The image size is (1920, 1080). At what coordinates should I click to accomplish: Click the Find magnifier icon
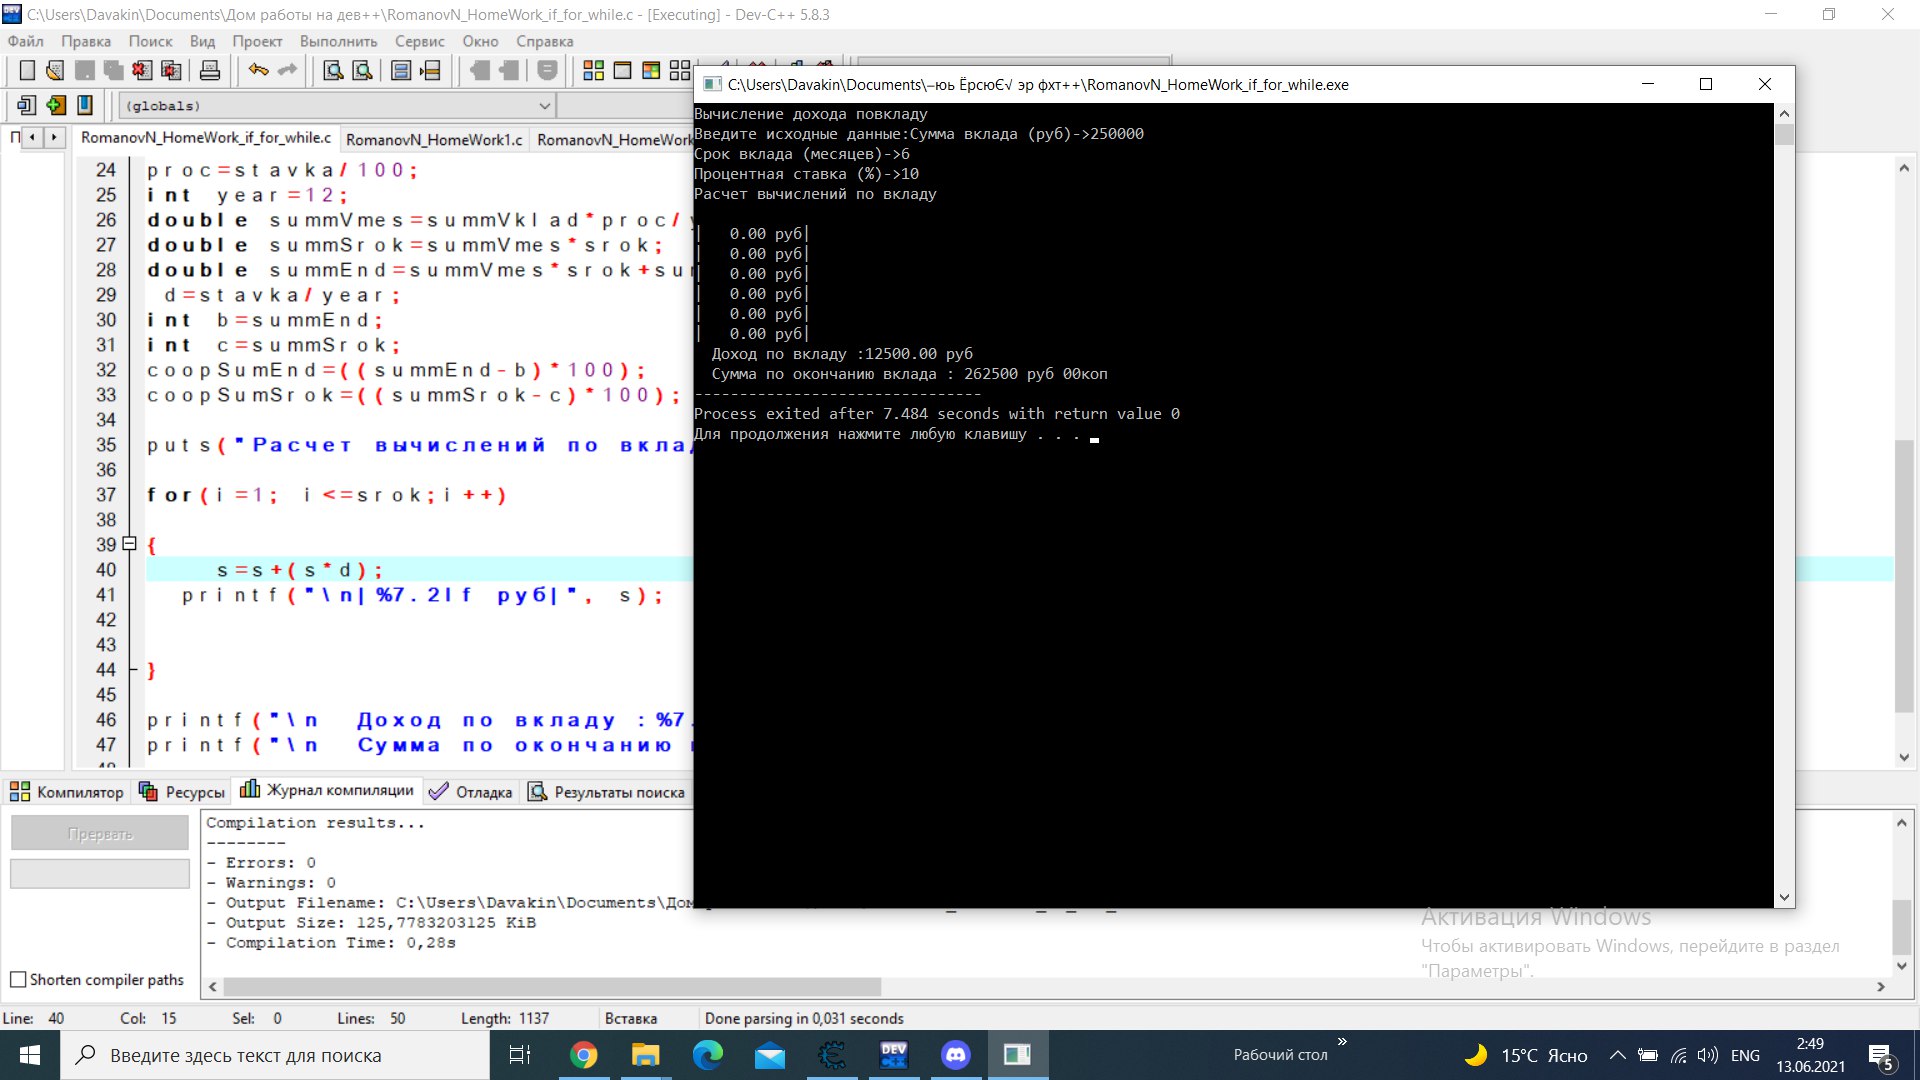pos(333,70)
